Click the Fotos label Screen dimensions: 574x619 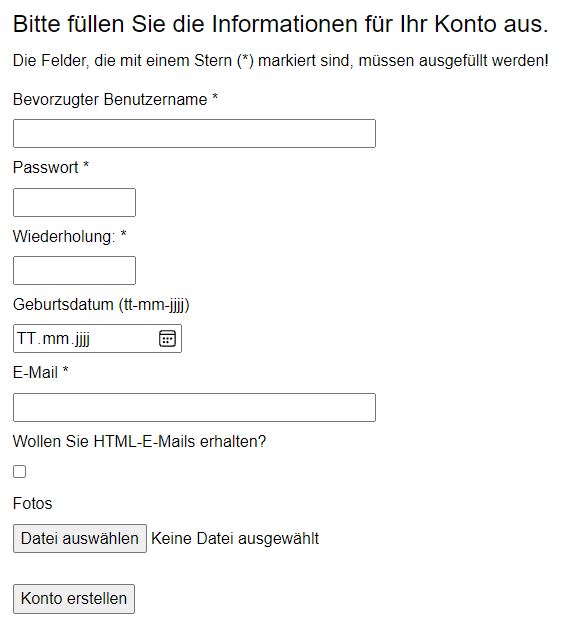click(x=32, y=504)
